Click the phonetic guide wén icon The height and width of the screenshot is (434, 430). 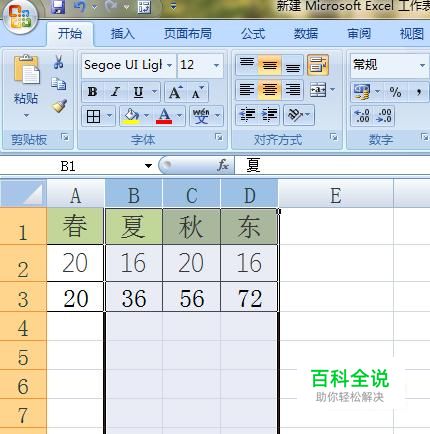(201, 116)
